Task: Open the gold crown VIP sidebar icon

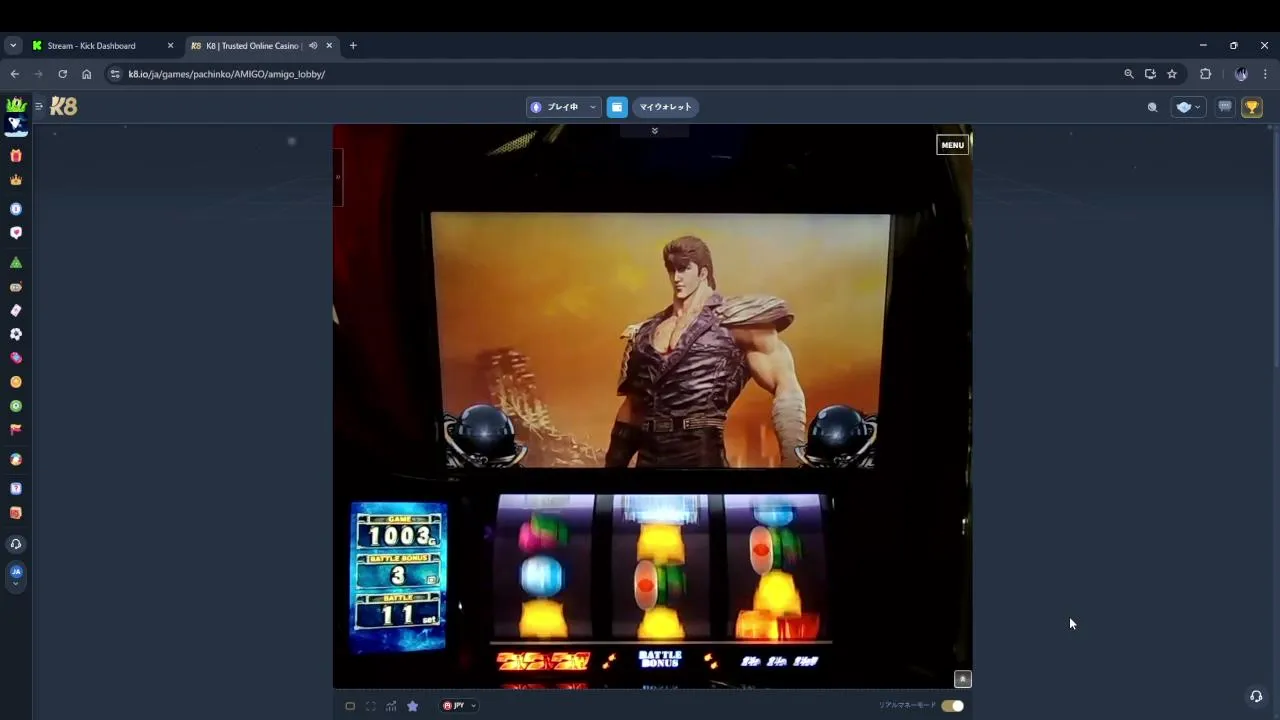Action: point(15,180)
